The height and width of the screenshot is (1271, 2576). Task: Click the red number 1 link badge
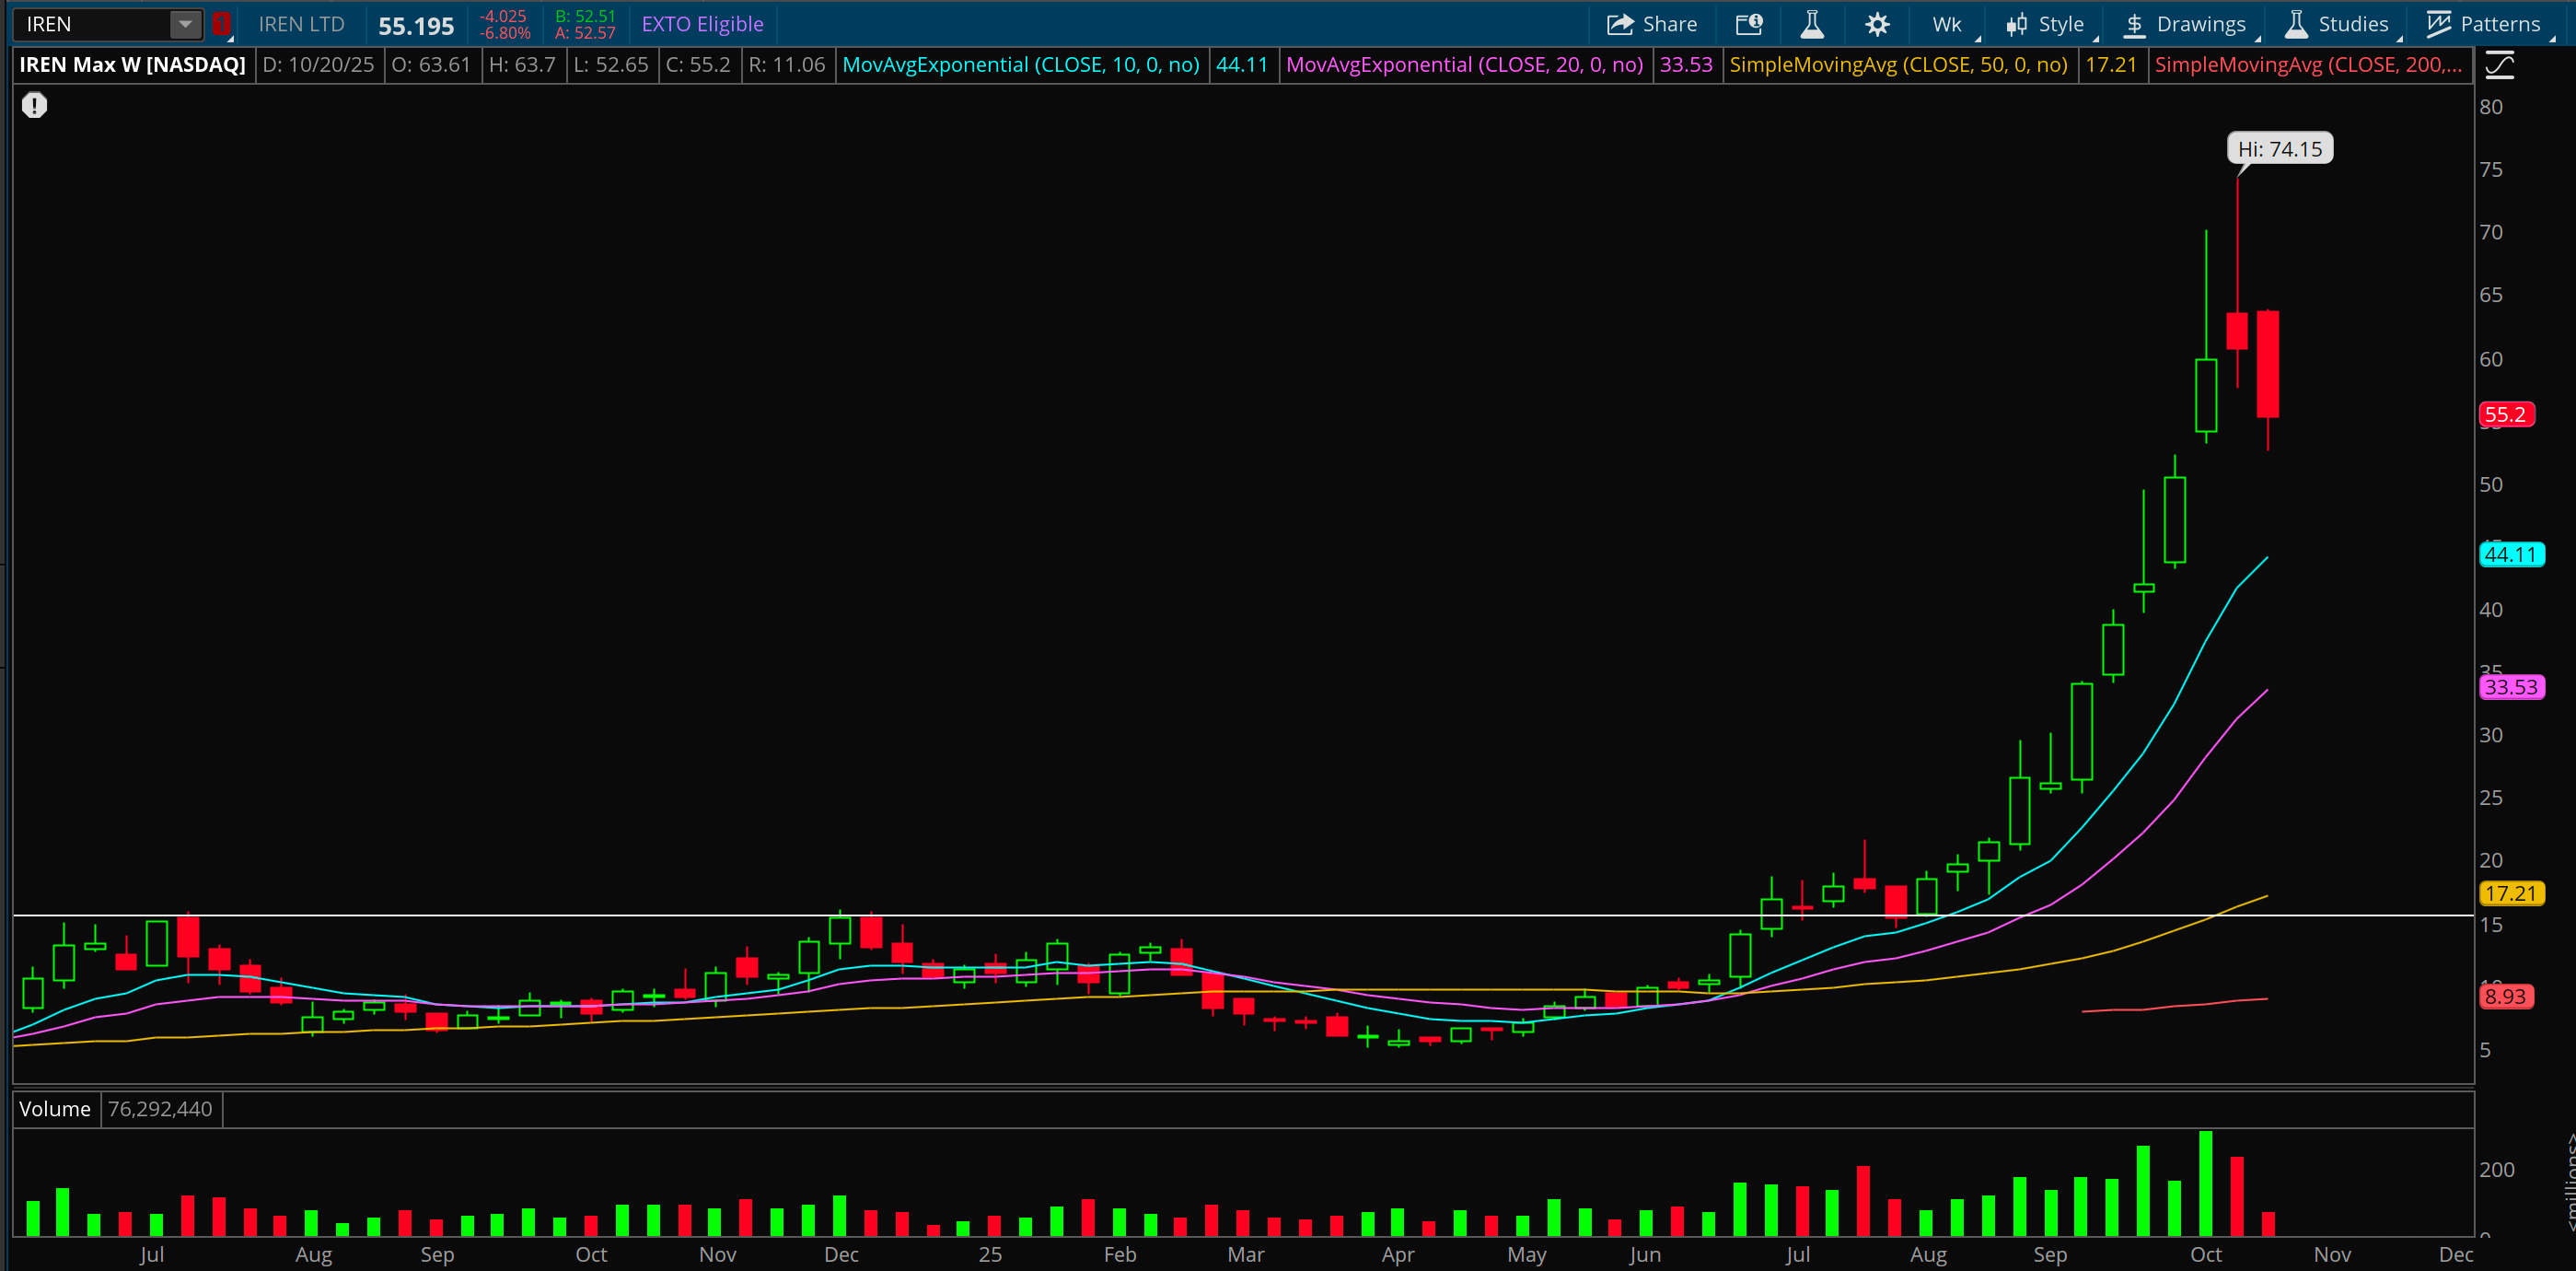pos(221,24)
